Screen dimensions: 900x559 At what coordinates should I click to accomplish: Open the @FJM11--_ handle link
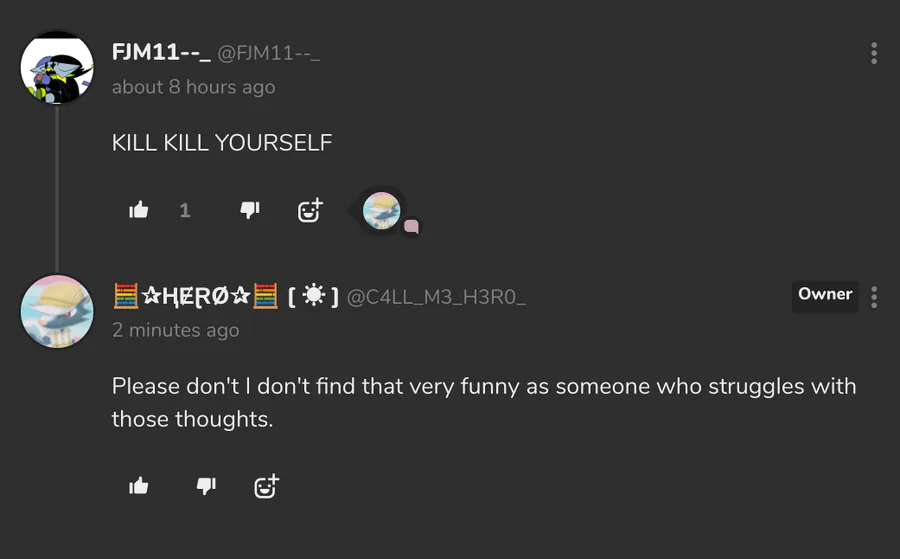pos(269,53)
